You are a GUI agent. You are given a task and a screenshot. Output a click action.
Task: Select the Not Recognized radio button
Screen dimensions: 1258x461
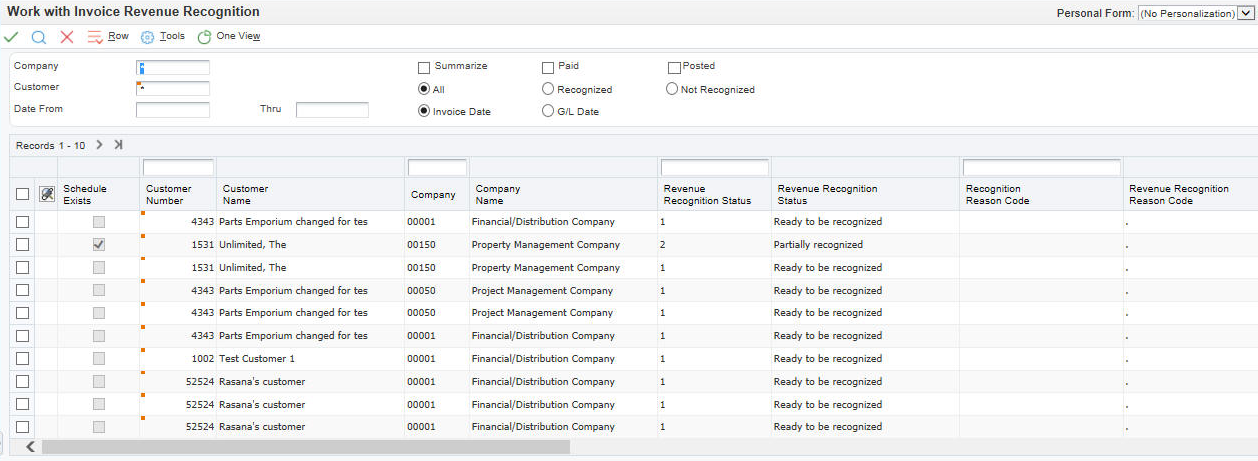click(x=672, y=89)
